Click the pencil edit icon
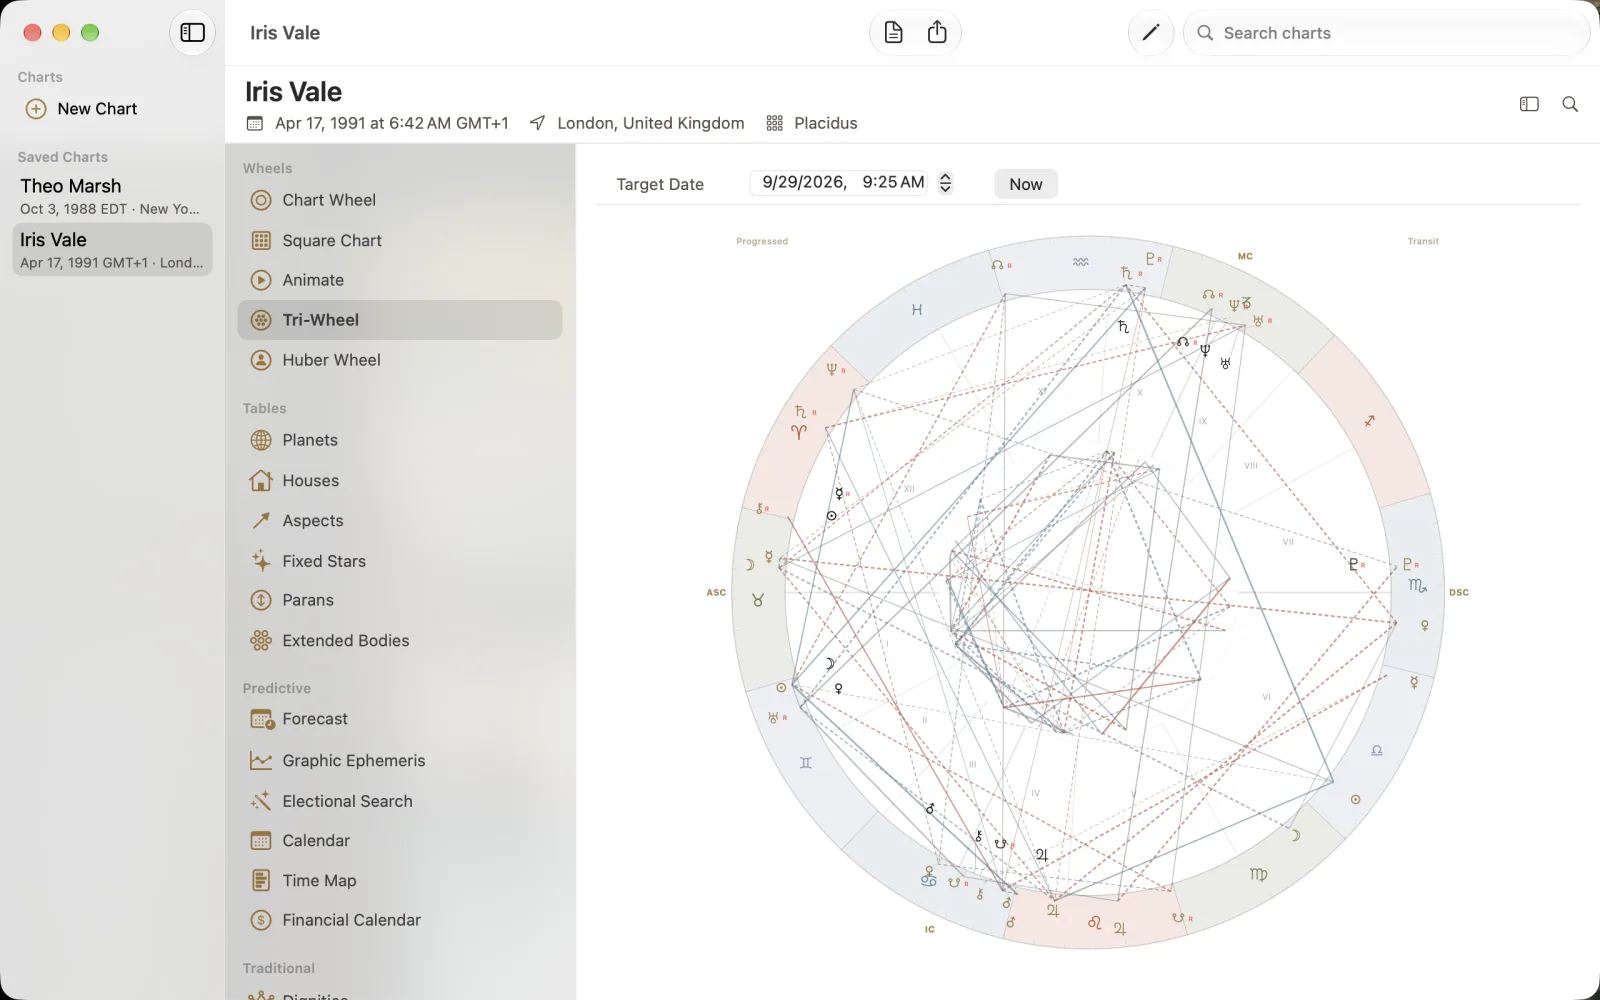1600x1000 pixels. click(1150, 33)
